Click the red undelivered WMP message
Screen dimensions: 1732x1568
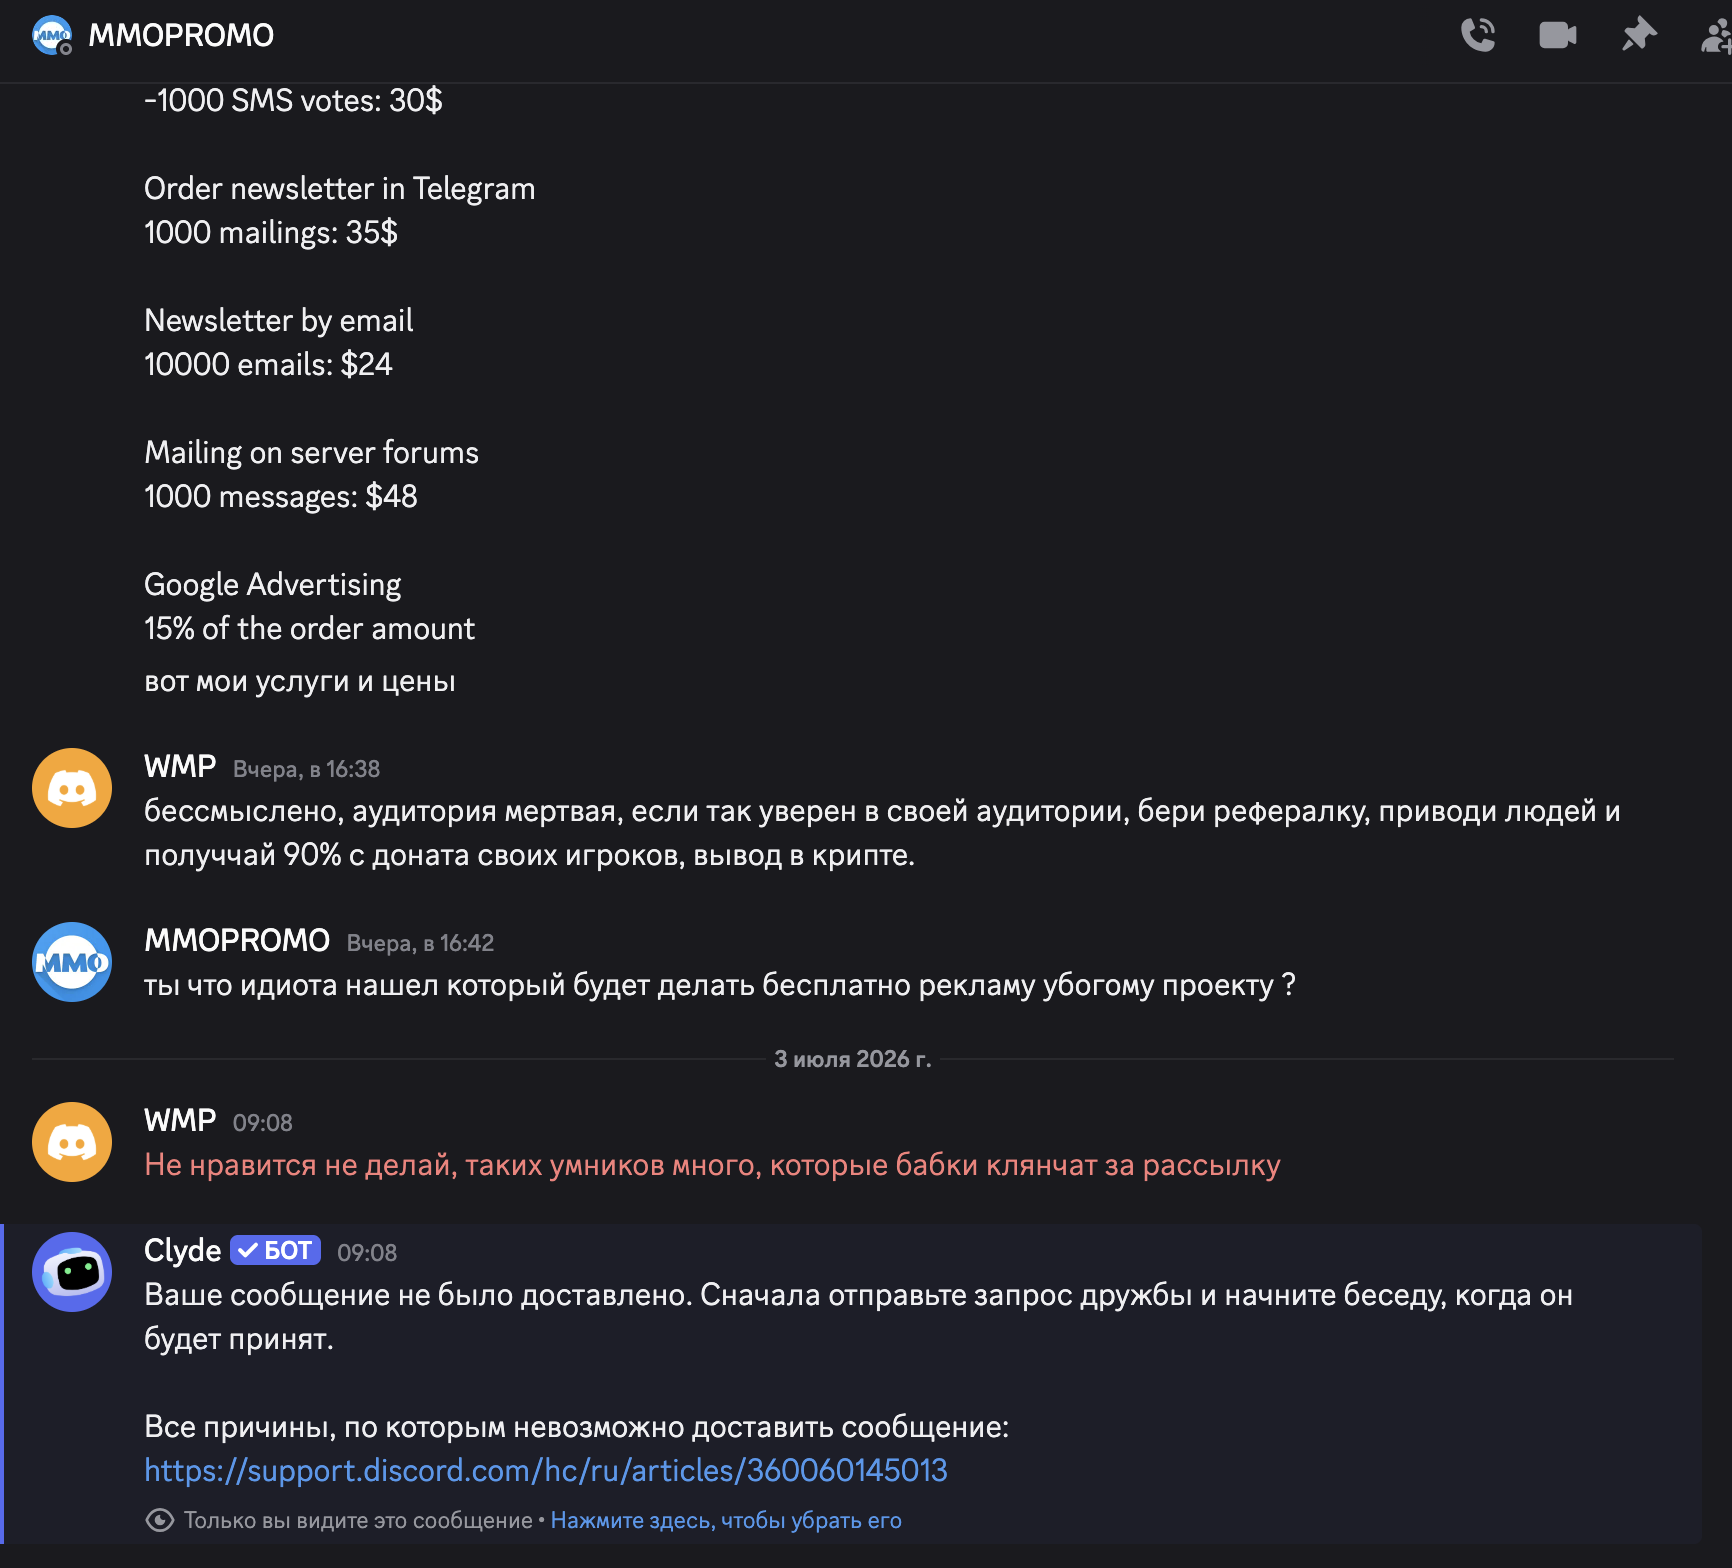click(712, 1165)
